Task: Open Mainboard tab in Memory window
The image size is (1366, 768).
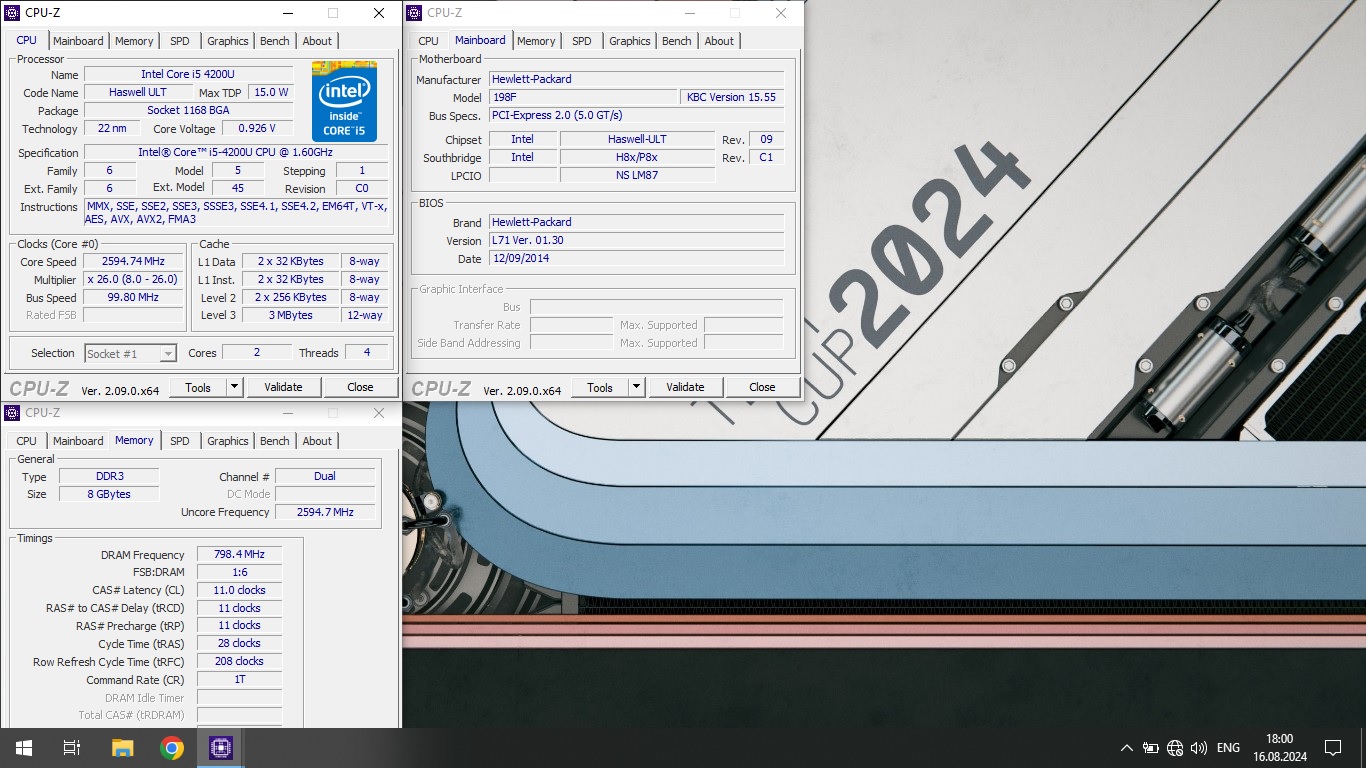Action: click(x=78, y=441)
